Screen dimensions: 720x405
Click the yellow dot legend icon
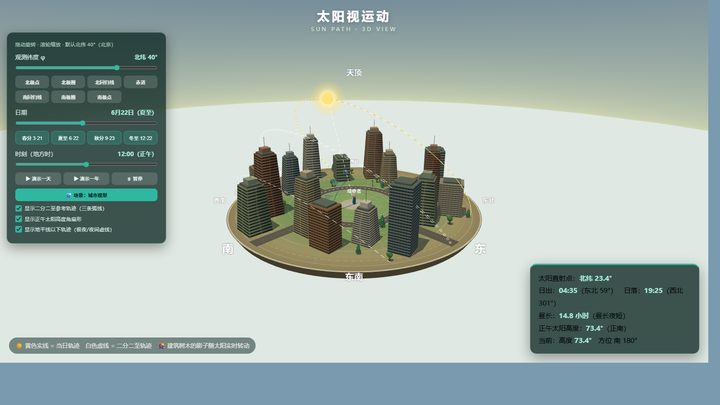(x=19, y=346)
